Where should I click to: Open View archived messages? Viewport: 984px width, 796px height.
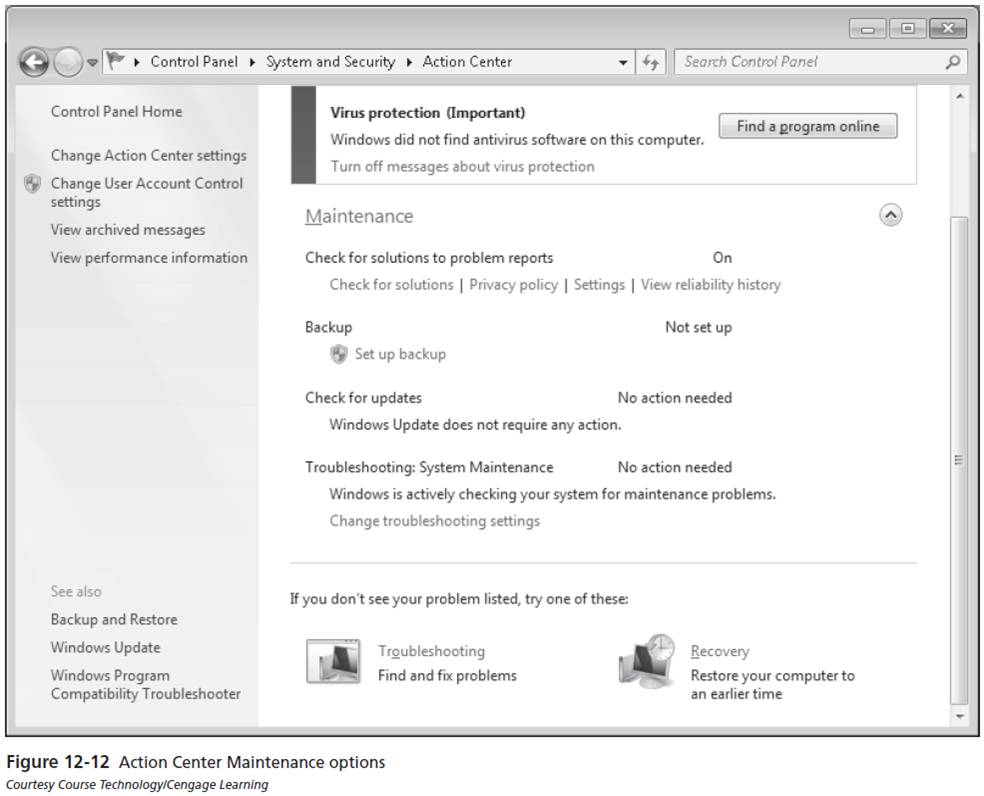pyautogui.click(x=128, y=230)
